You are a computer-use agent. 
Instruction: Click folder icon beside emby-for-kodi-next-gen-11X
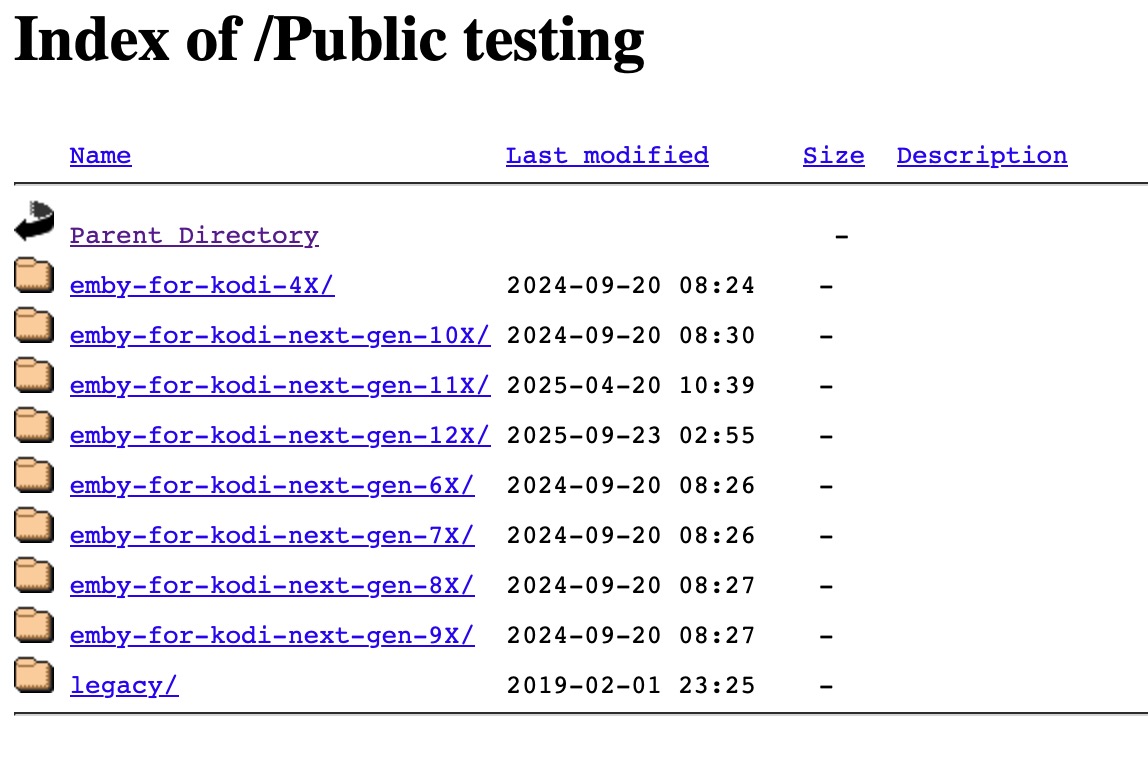[34, 374]
